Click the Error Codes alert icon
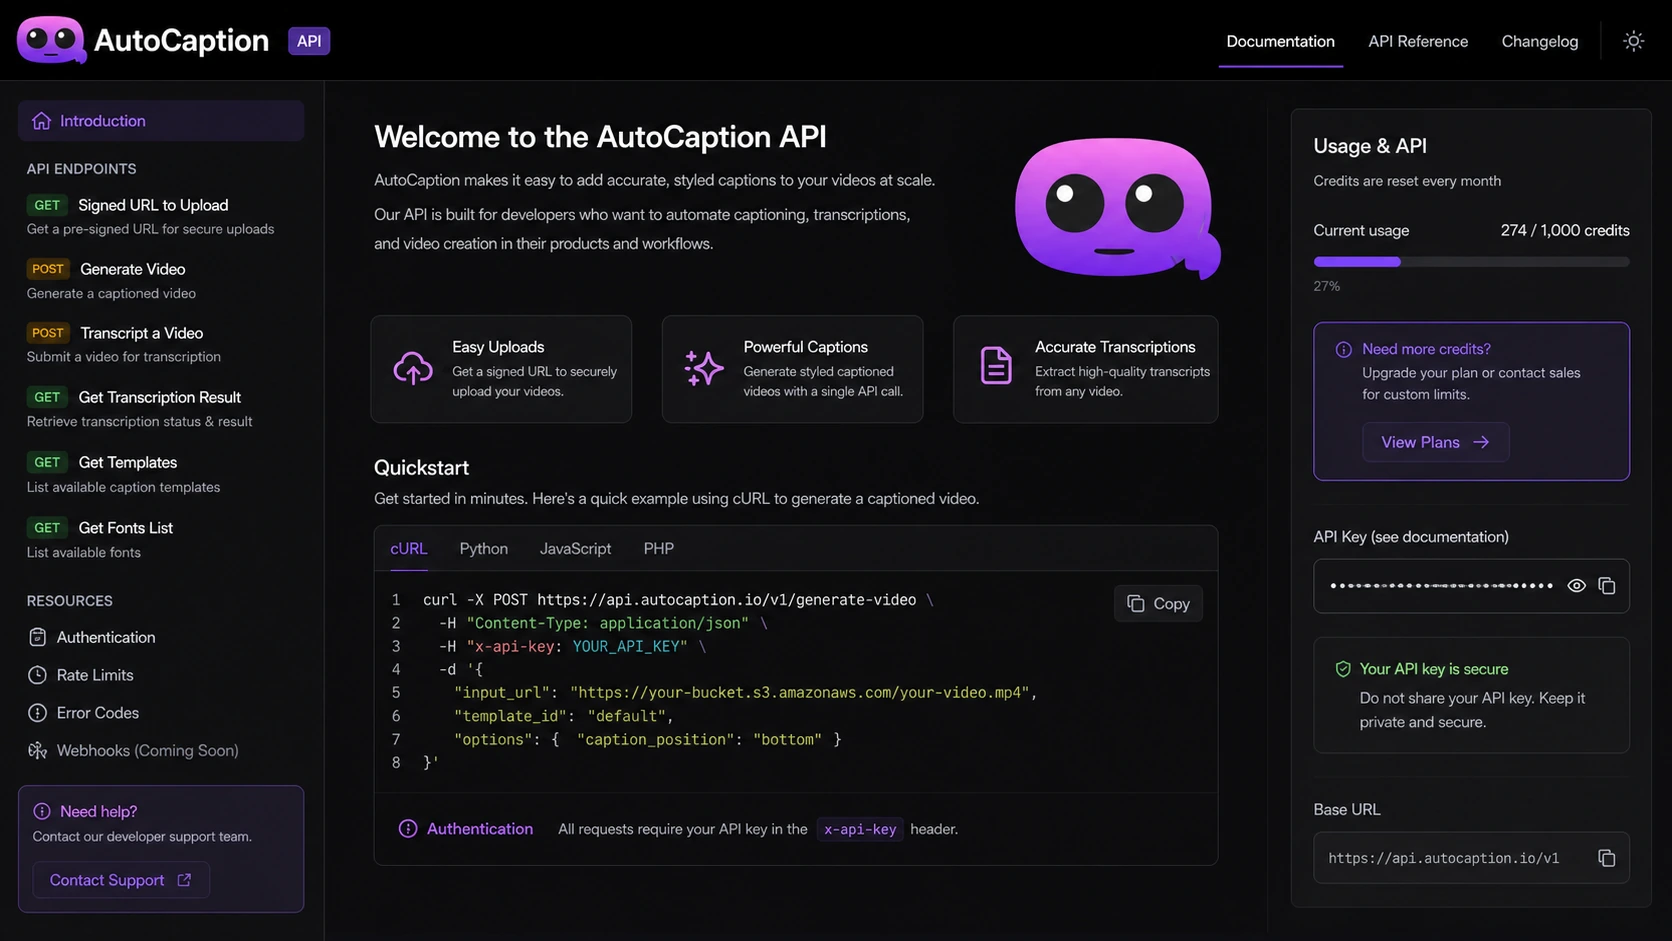Image resolution: width=1672 pixels, height=941 pixels. click(x=37, y=713)
